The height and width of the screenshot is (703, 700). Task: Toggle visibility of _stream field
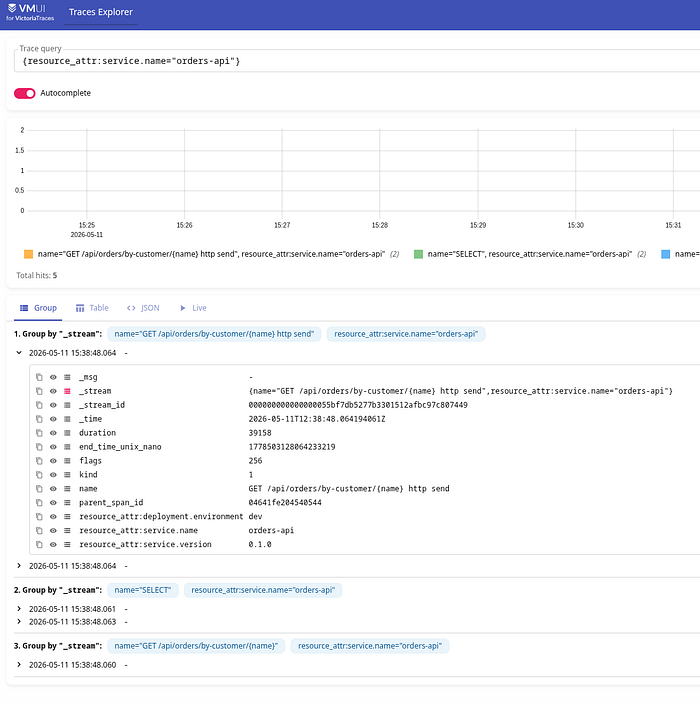[53, 391]
